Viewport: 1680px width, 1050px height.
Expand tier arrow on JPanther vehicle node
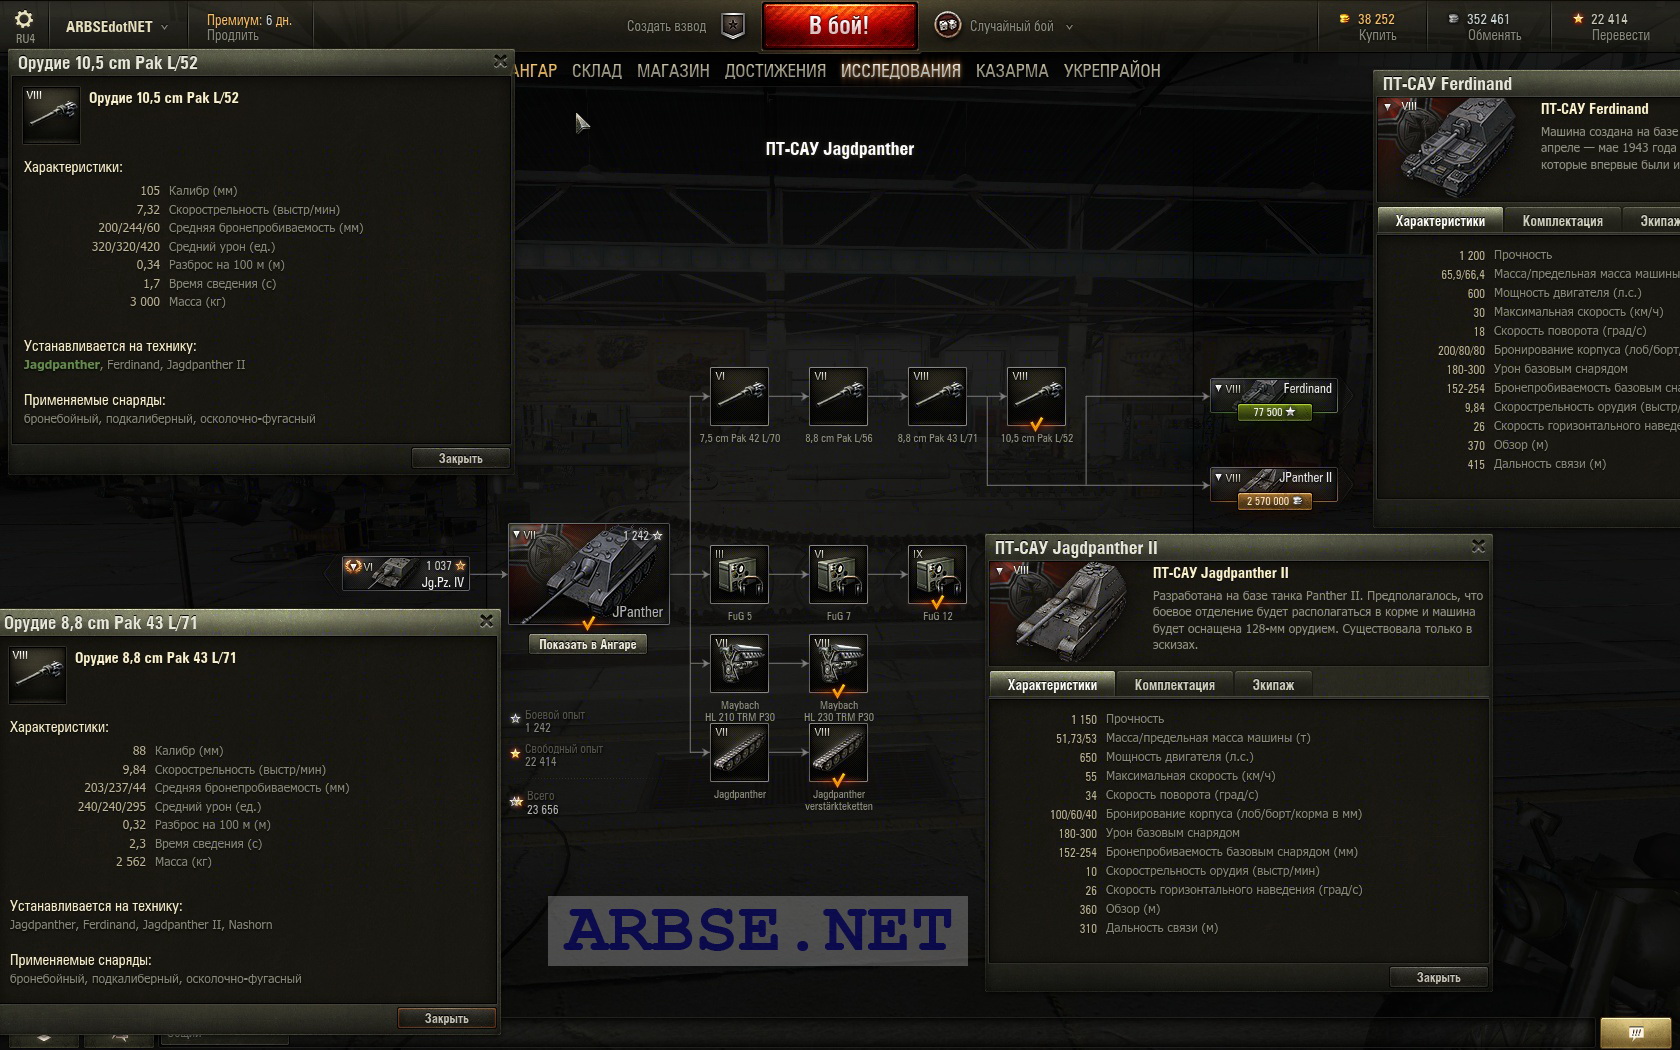click(516, 534)
